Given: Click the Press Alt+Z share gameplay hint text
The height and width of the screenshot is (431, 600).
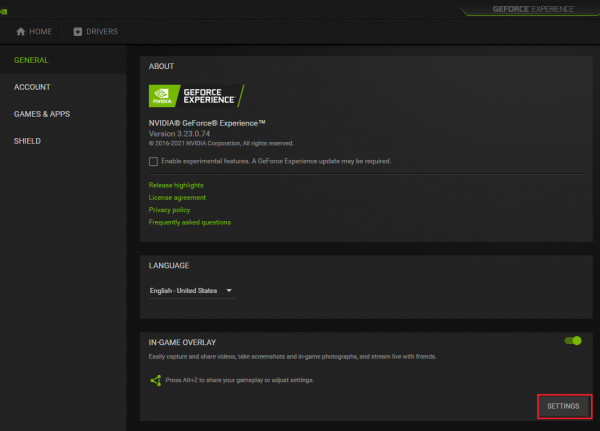Looking at the screenshot, I should tap(240, 380).
